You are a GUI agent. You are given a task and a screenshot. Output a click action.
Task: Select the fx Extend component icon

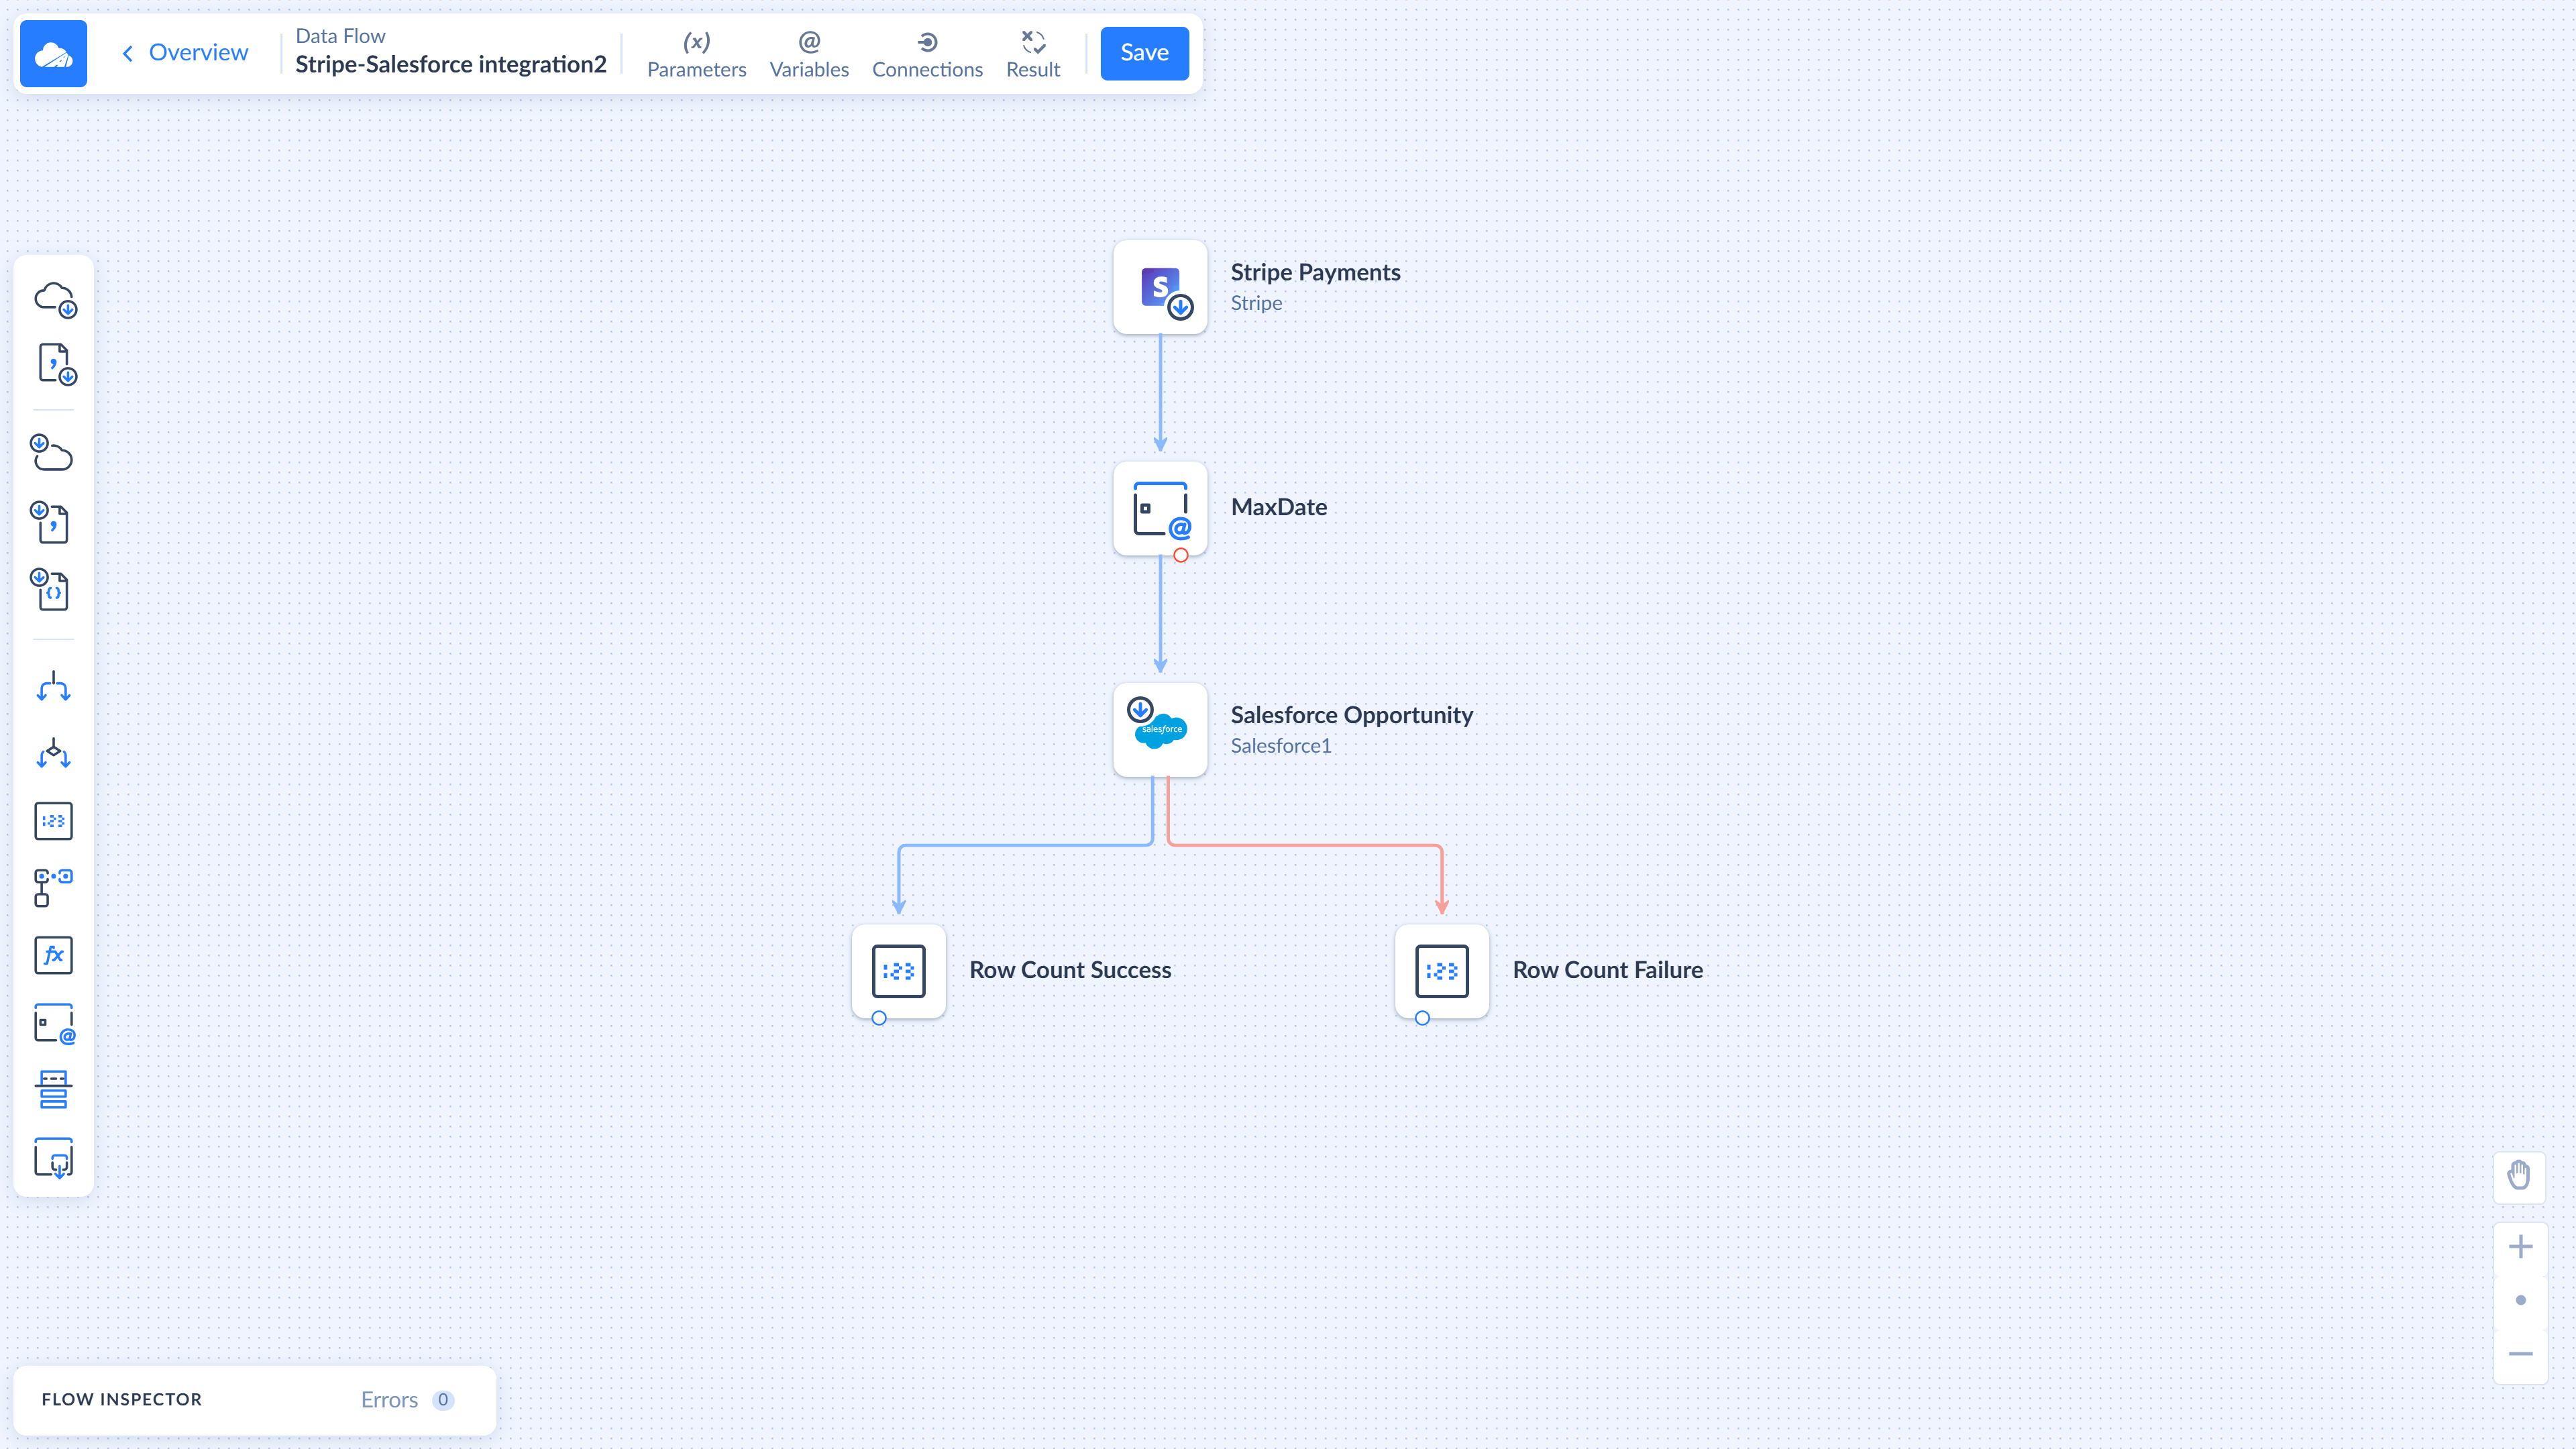click(x=53, y=955)
